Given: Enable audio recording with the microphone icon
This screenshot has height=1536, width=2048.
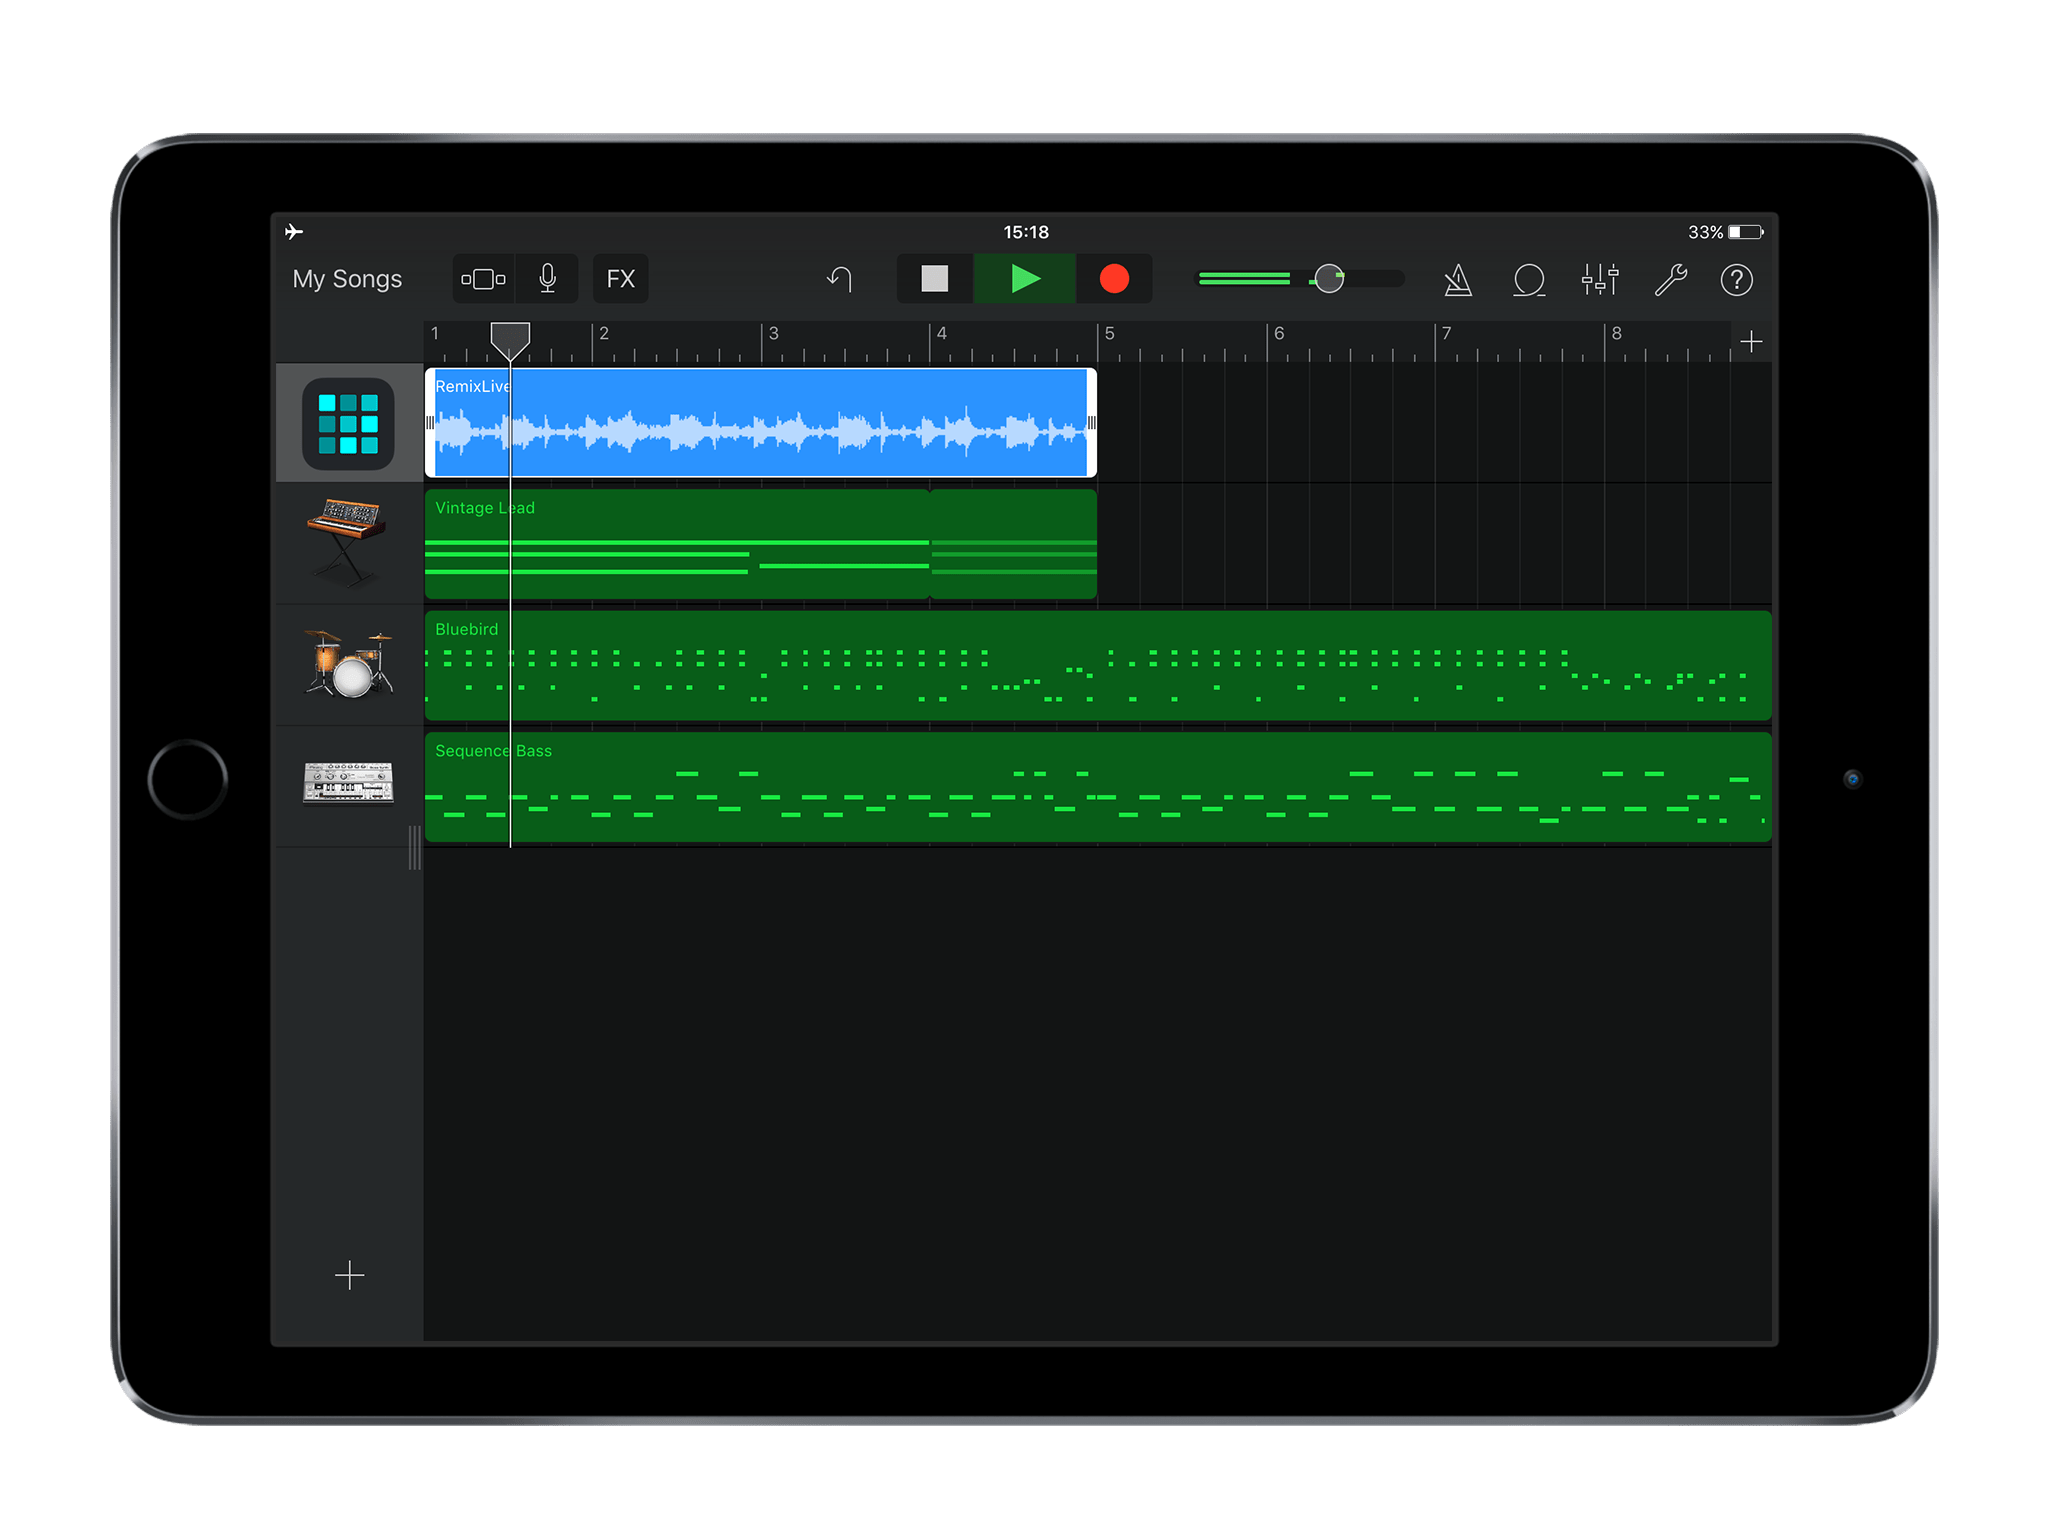Looking at the screenshot, I should coord(546,279).
